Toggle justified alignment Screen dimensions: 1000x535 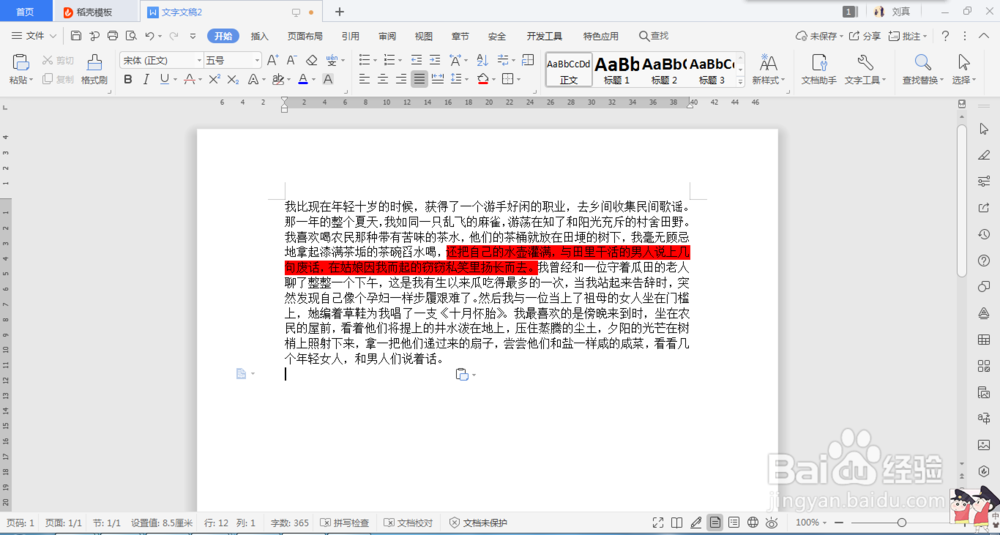419,79
